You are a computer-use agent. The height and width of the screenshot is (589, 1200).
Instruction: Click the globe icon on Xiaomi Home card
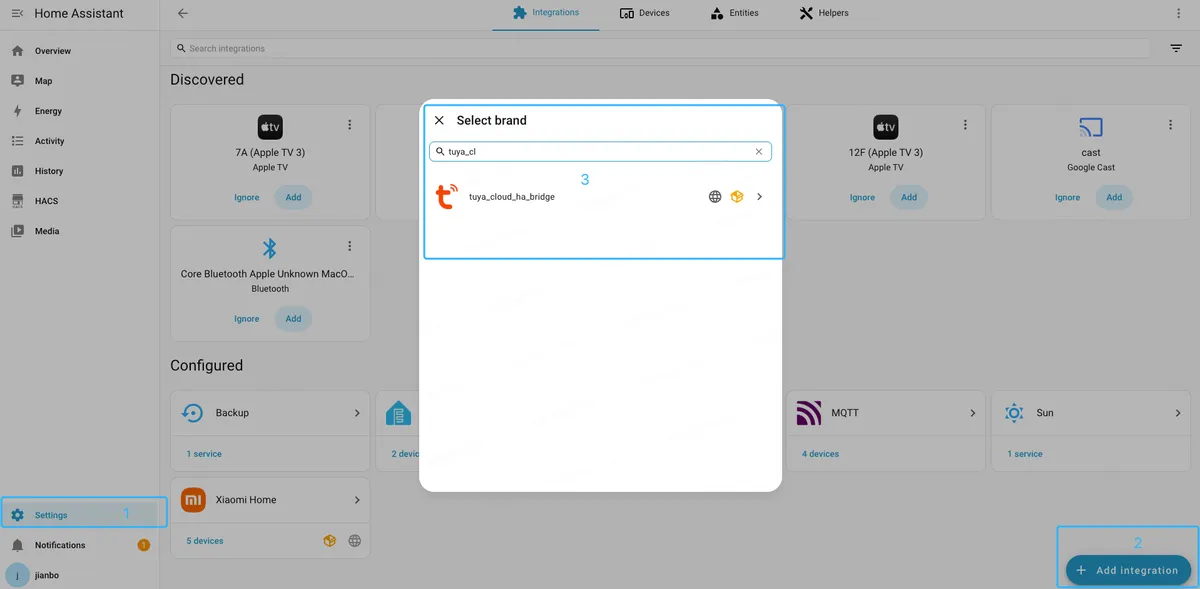pos(355,541)
